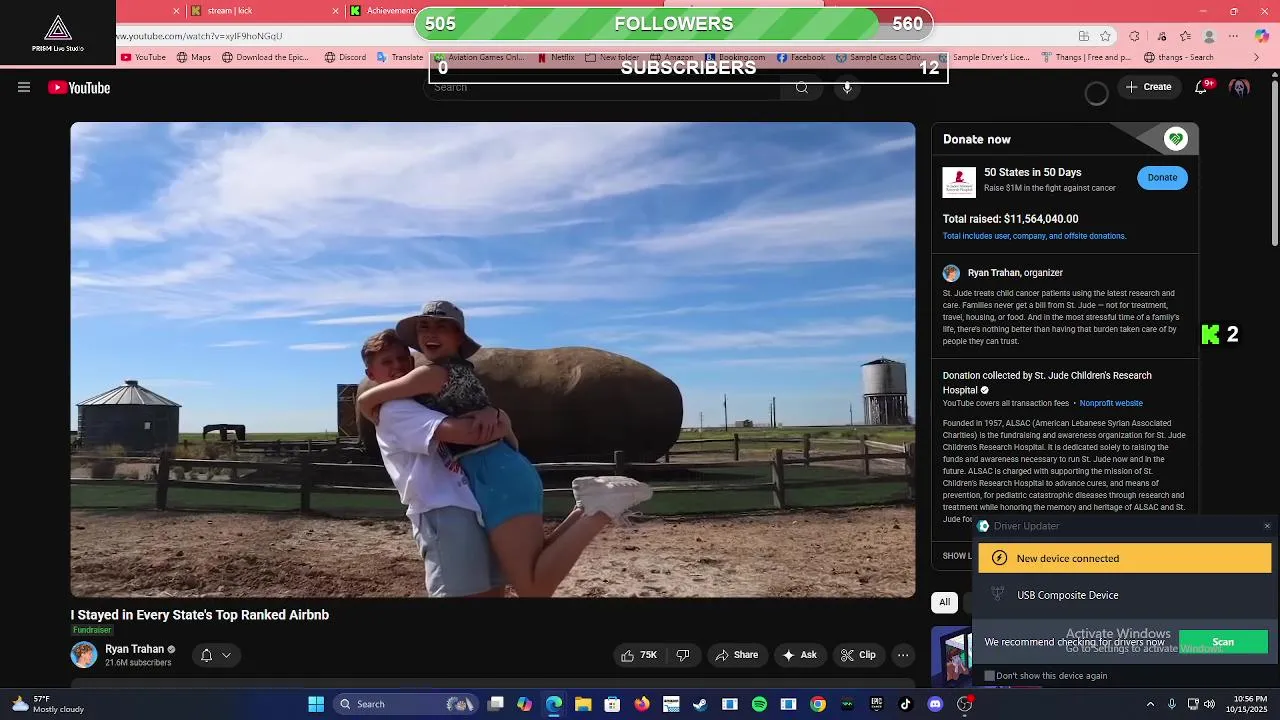
Task: Click the PRISM Live Studio logo
Action: pos(58,32)
